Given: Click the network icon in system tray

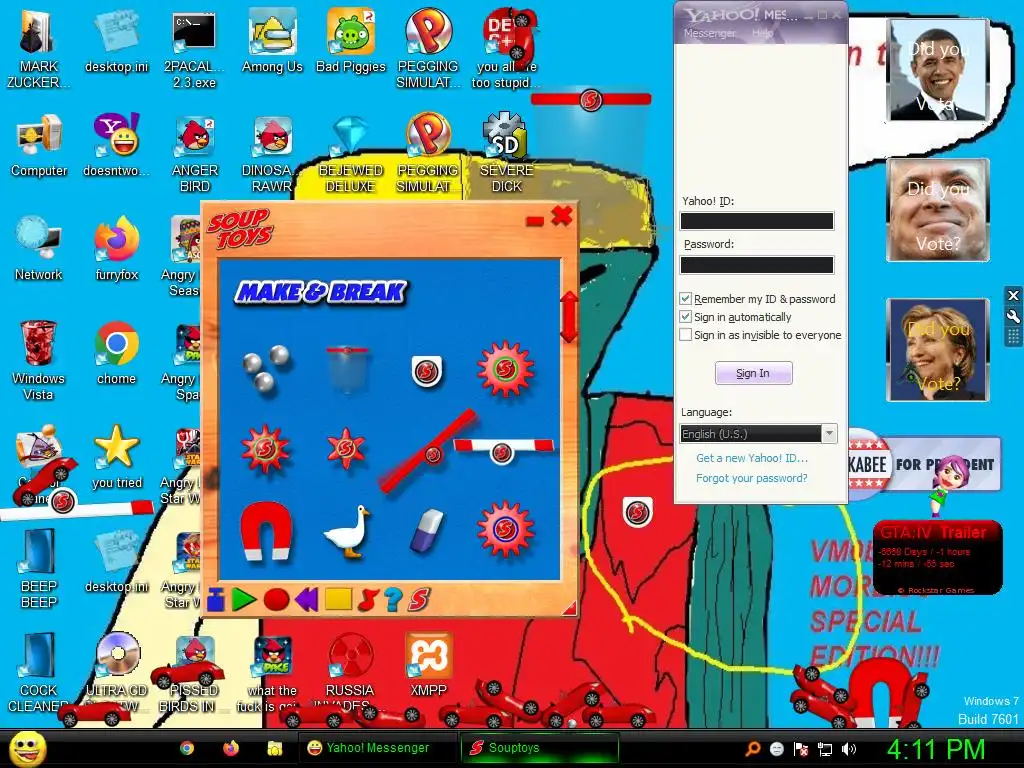Looking at the screenshot, I should point(825,749).
